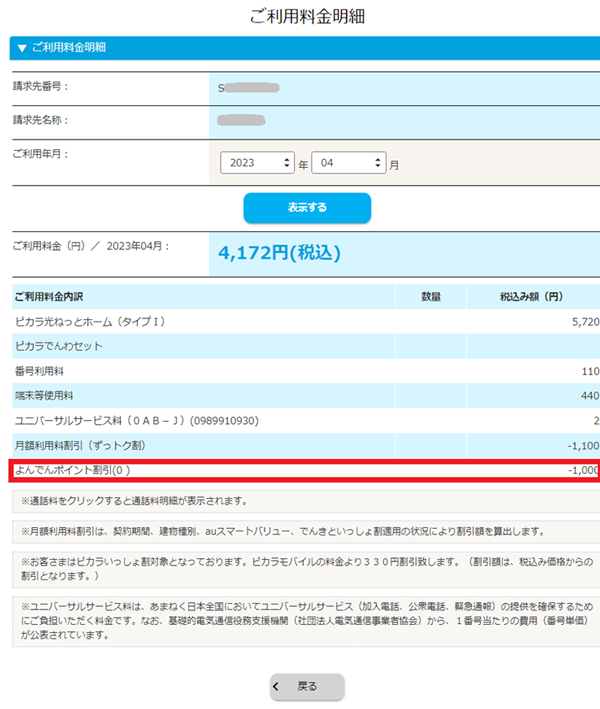
Task: Select the 番号利用料 charge row
Action: (x=40, y=370)
